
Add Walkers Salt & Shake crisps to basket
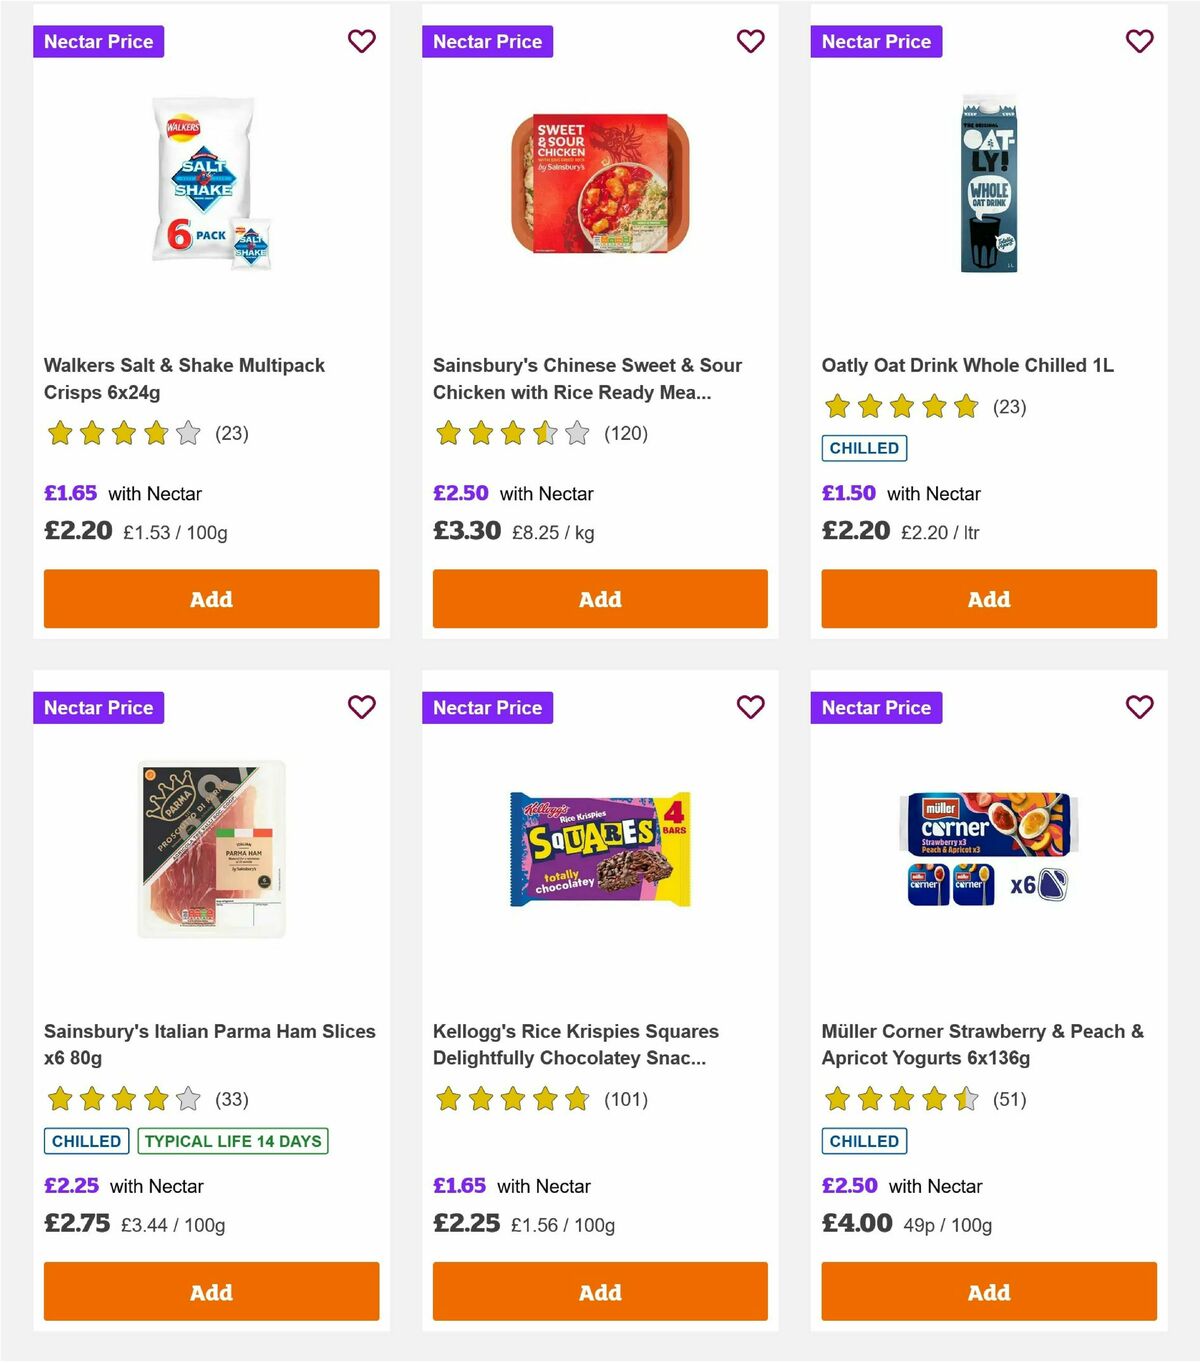pyautogui.click(x=211, y=599)
